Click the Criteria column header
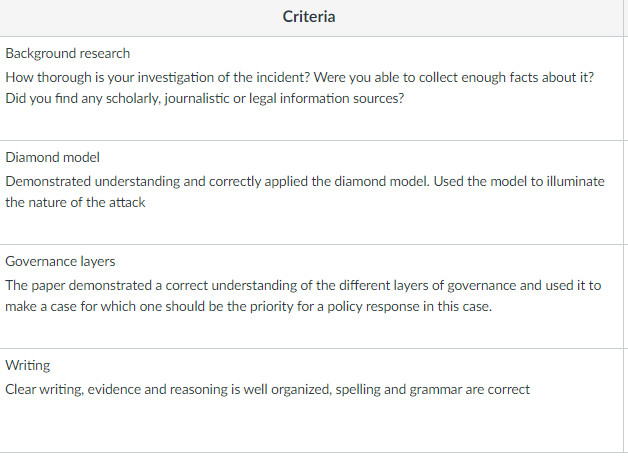628x457 pixels. click(x=309, y=17)
